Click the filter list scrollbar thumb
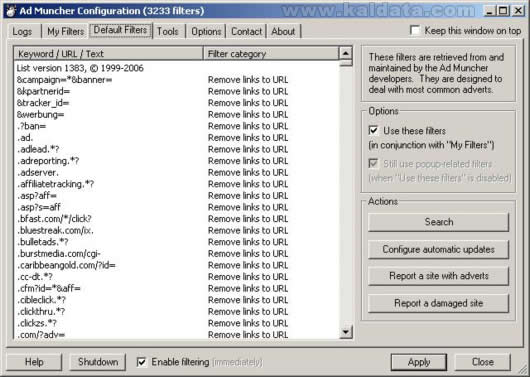Image resolution: width=530 pixels, height=377 pixels. (x=346, y=63)
